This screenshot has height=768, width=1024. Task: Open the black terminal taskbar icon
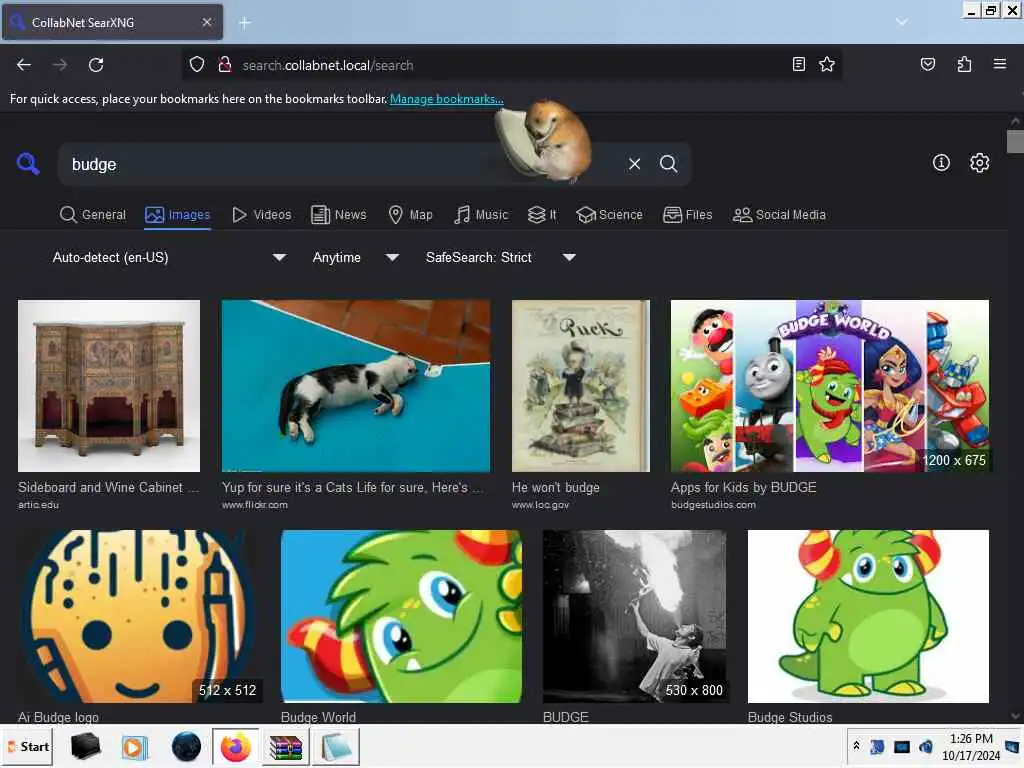click(x=86, y=746)
